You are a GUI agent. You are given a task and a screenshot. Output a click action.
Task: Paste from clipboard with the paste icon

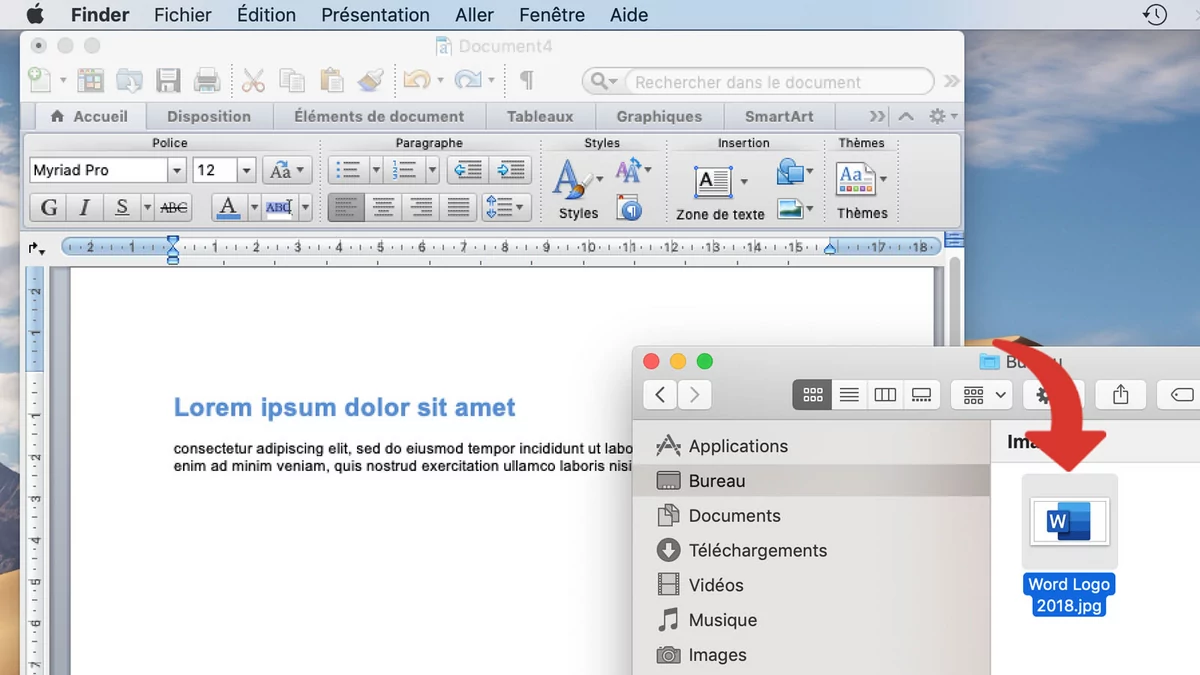pyautogui.click(x=331, y=80)
